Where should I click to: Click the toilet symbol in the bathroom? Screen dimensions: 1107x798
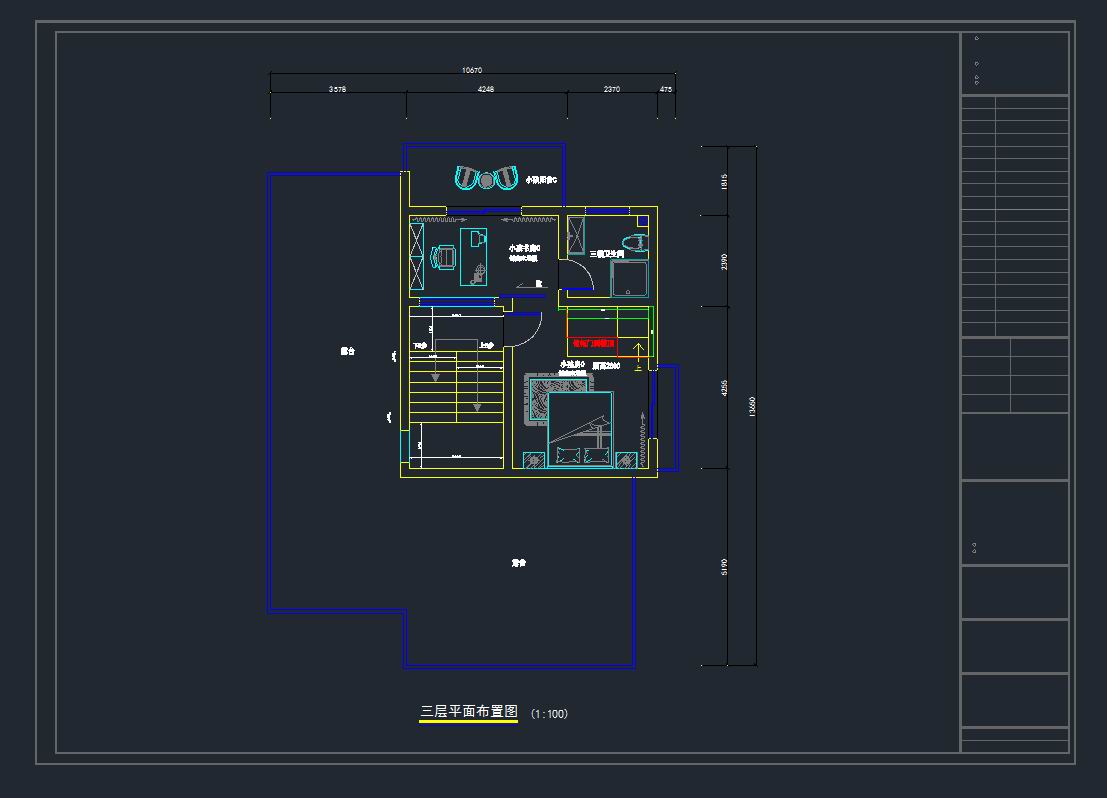click(x=633, y=241)
